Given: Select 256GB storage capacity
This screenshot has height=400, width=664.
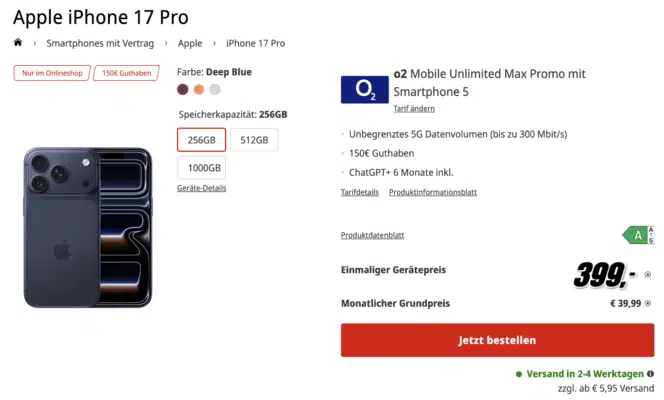Looking at the screenshot, I should pyautogui.click(x=201, y=140).
